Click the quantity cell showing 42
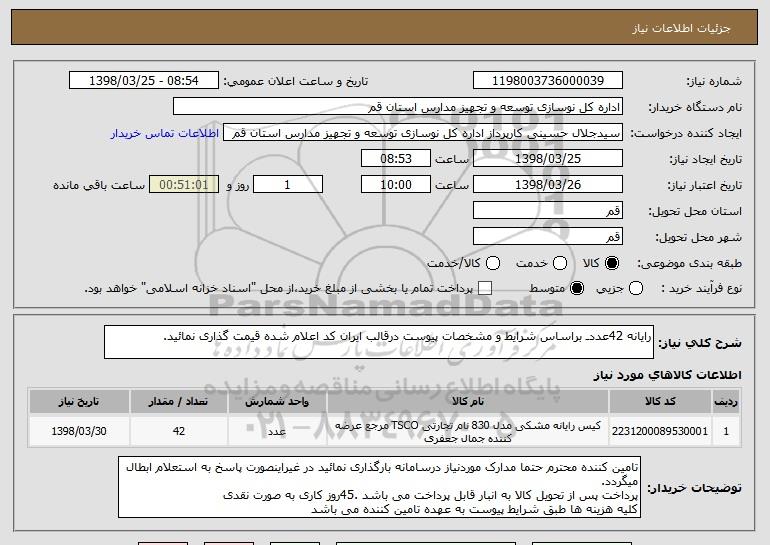This screenshot has height=545, width=770. click(x=178, y=431)
